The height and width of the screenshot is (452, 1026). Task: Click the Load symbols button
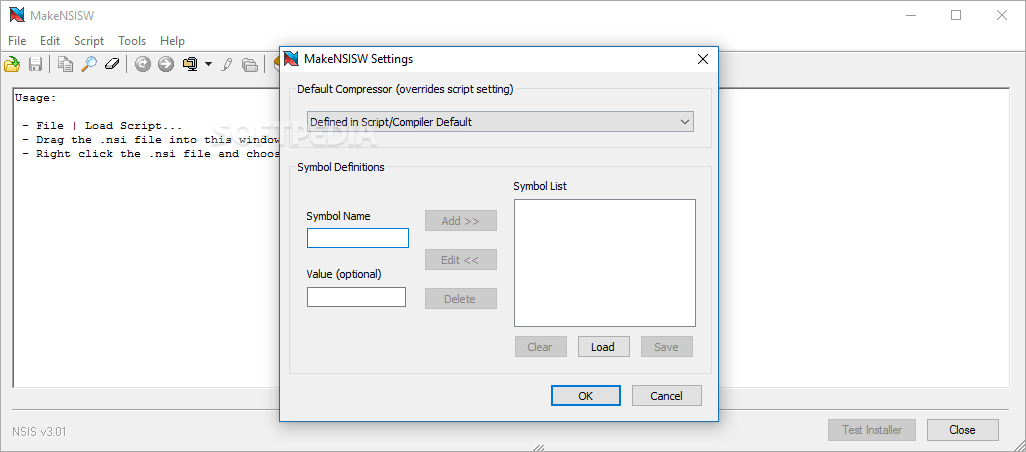pos(603,347)
